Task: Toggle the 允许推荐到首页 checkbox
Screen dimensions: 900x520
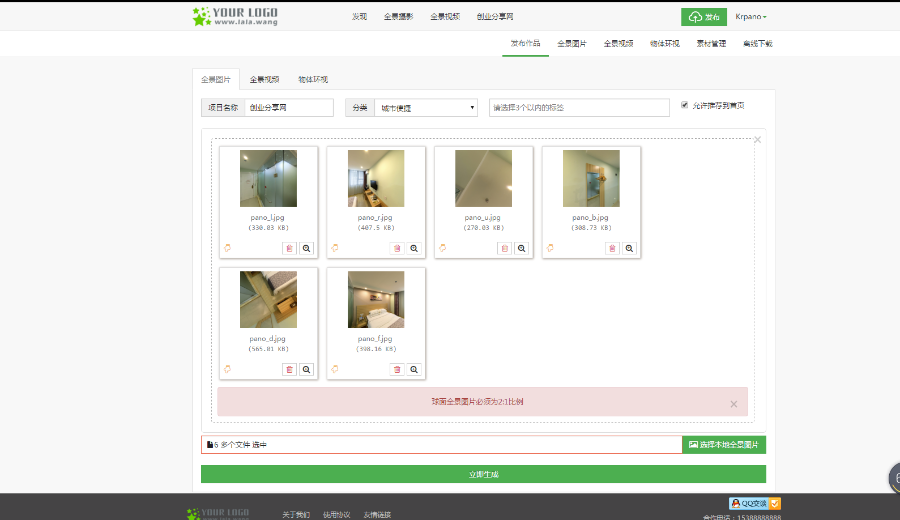Action: coord(684,105)
